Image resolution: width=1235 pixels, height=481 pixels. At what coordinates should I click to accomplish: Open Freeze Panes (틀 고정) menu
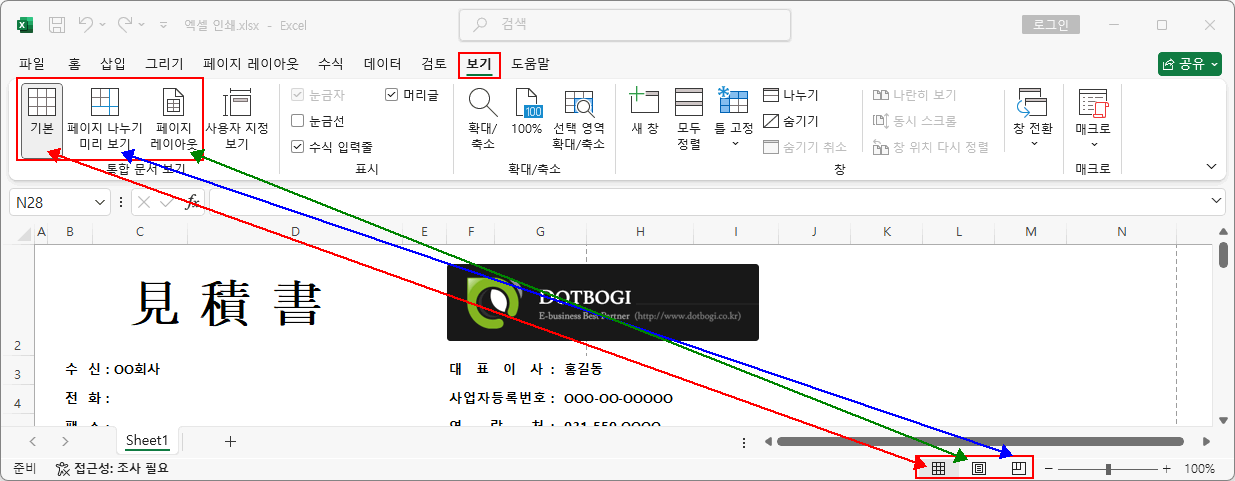pyautogui.click(x=733, y=119)
